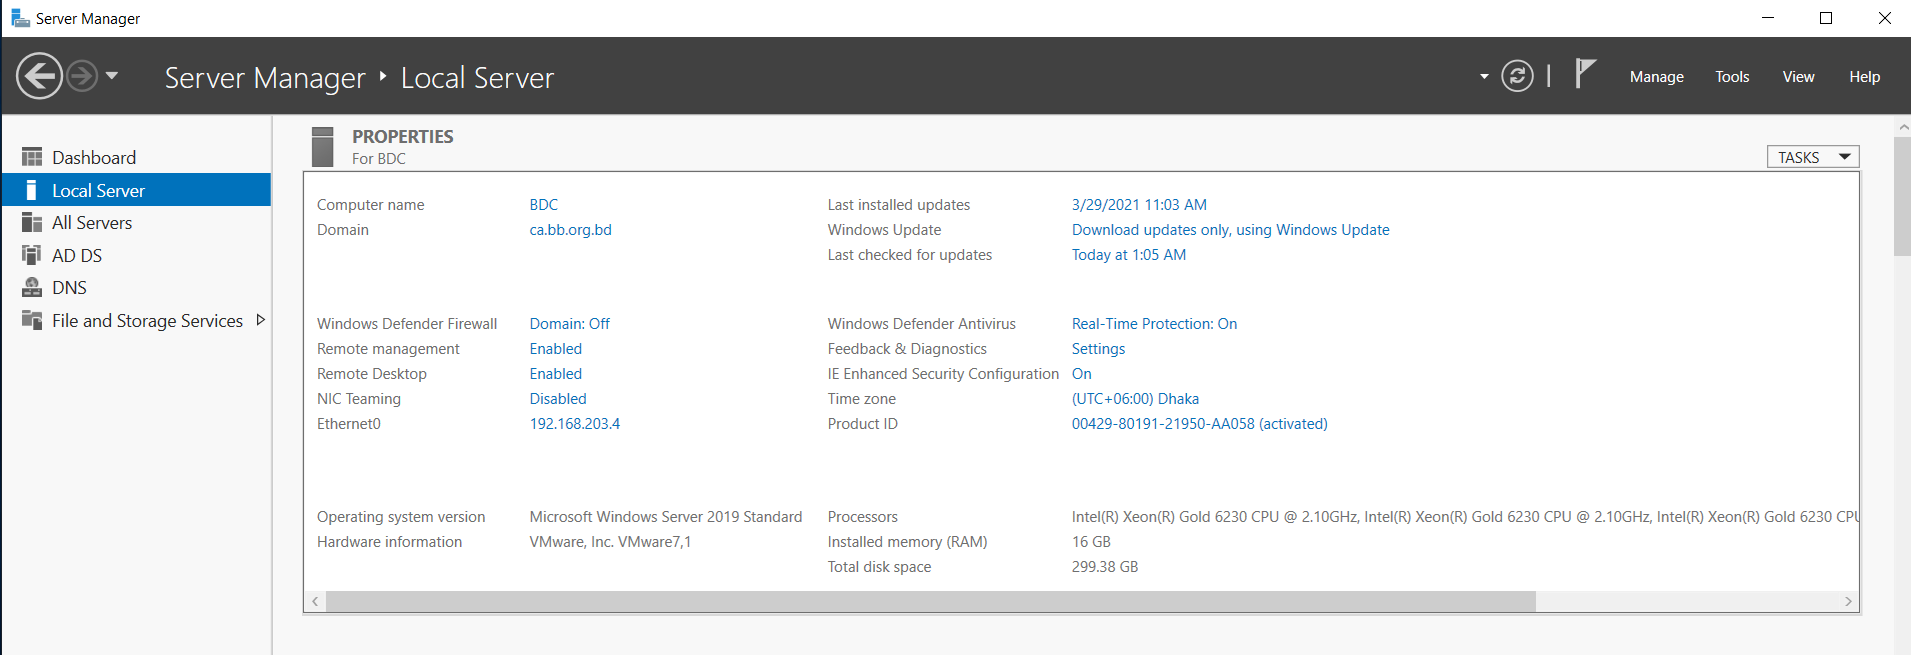Screen dimensions: 1911x655
Task: Click the Domain: Off firewall link
Action: coord(569,324)
